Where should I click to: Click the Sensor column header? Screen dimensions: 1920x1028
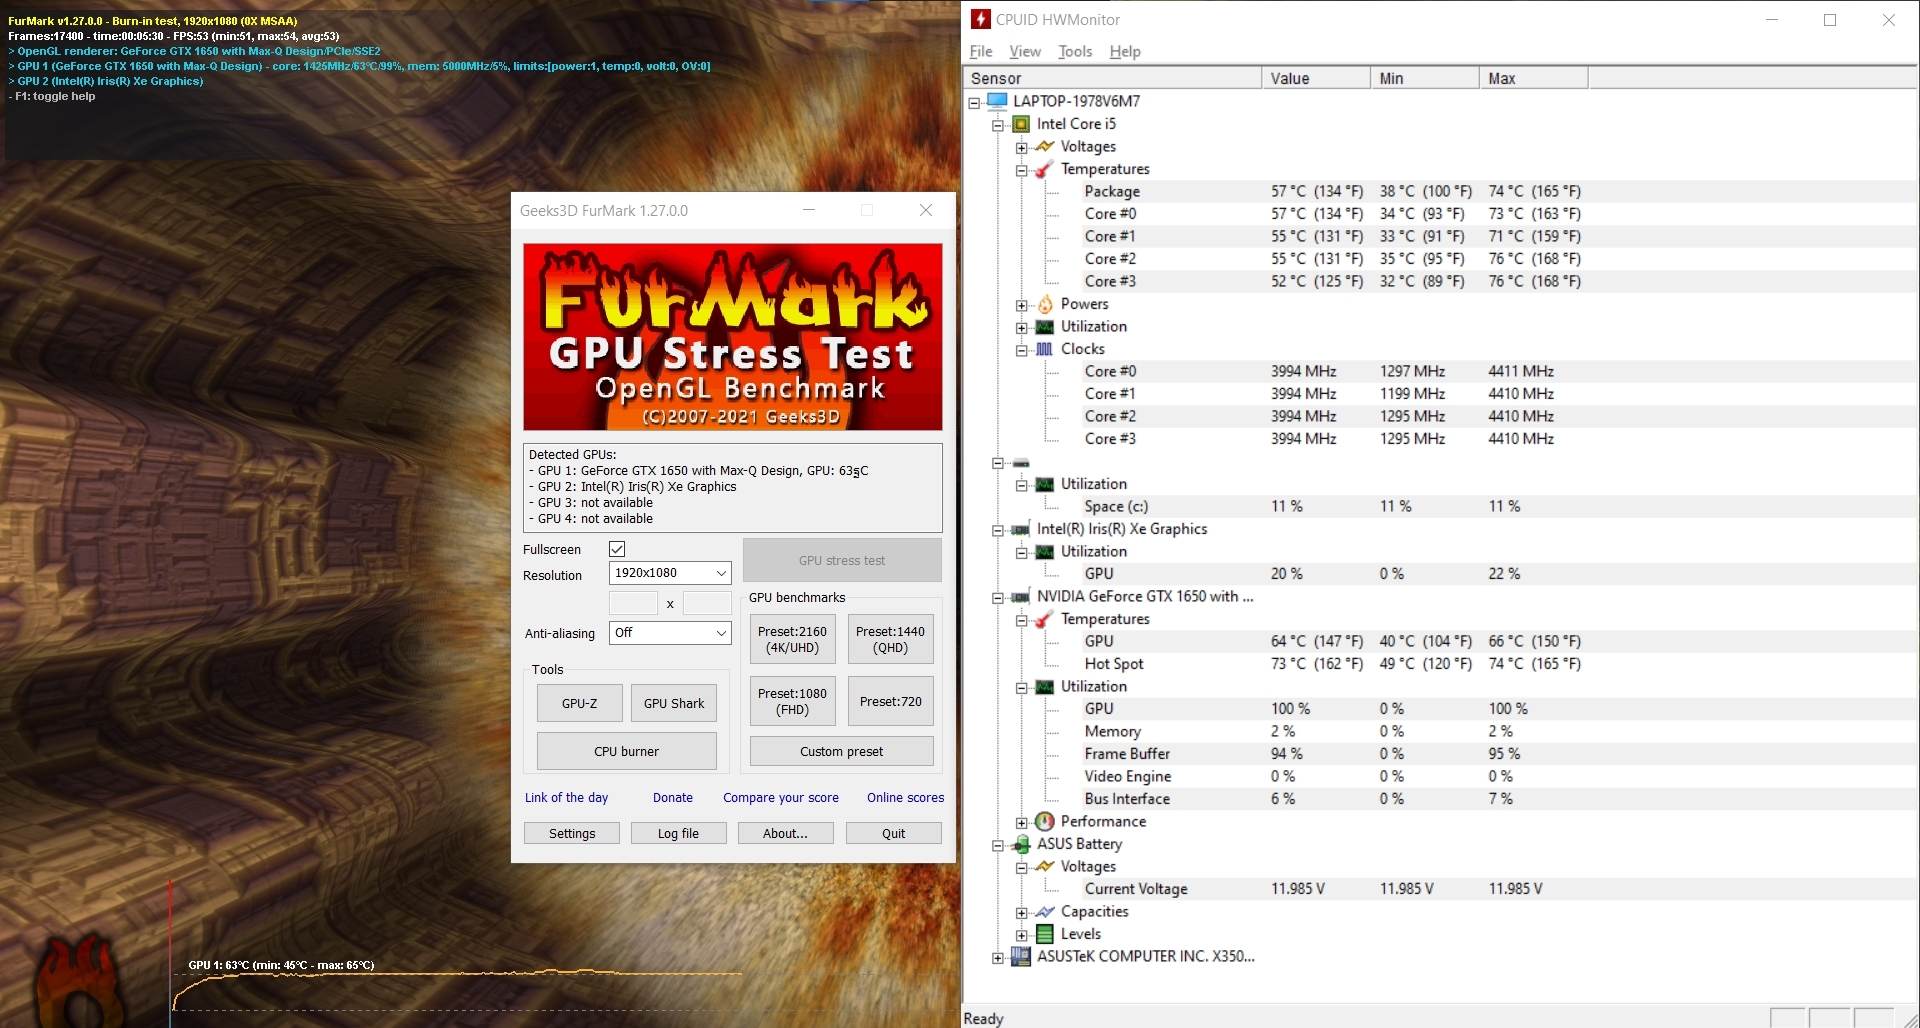(1112, 78)
